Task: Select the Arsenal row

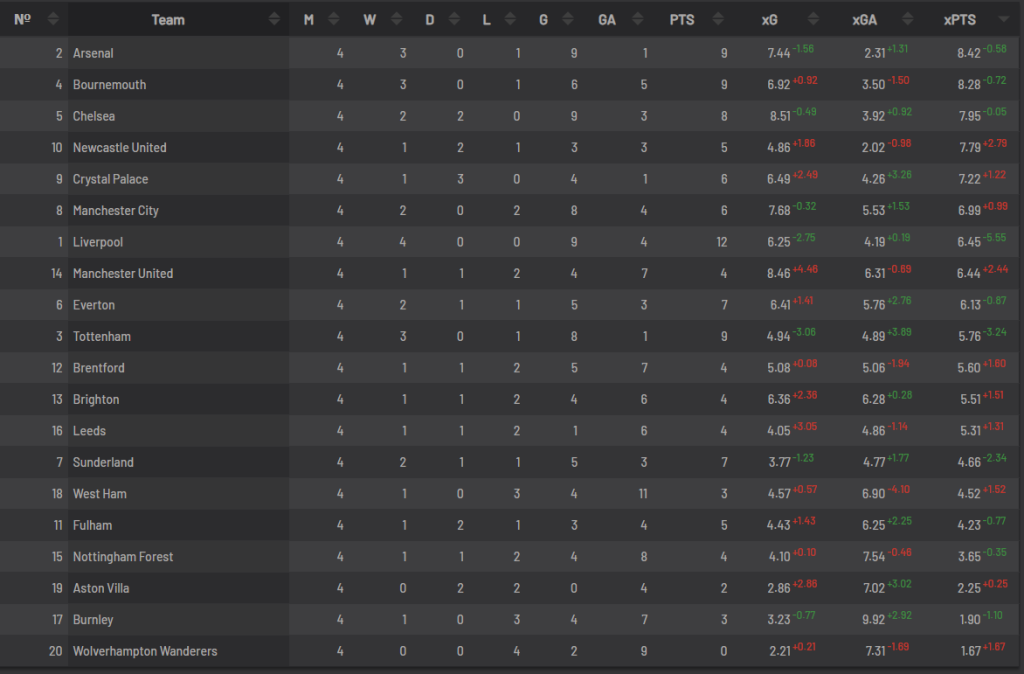Action: click(x=97, y=53)
